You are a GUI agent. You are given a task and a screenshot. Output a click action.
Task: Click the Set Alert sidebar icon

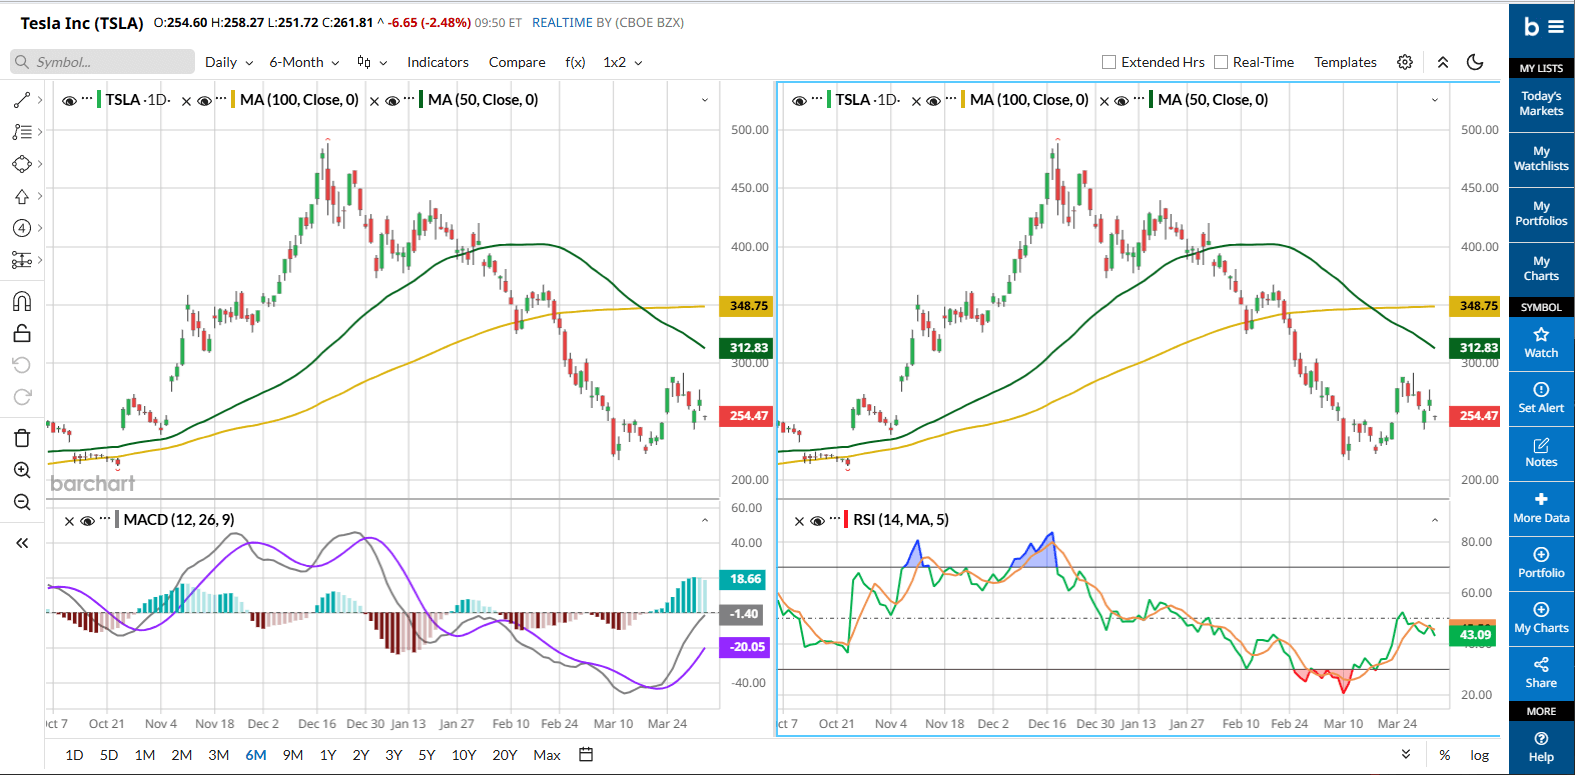tap(1540, 397)
